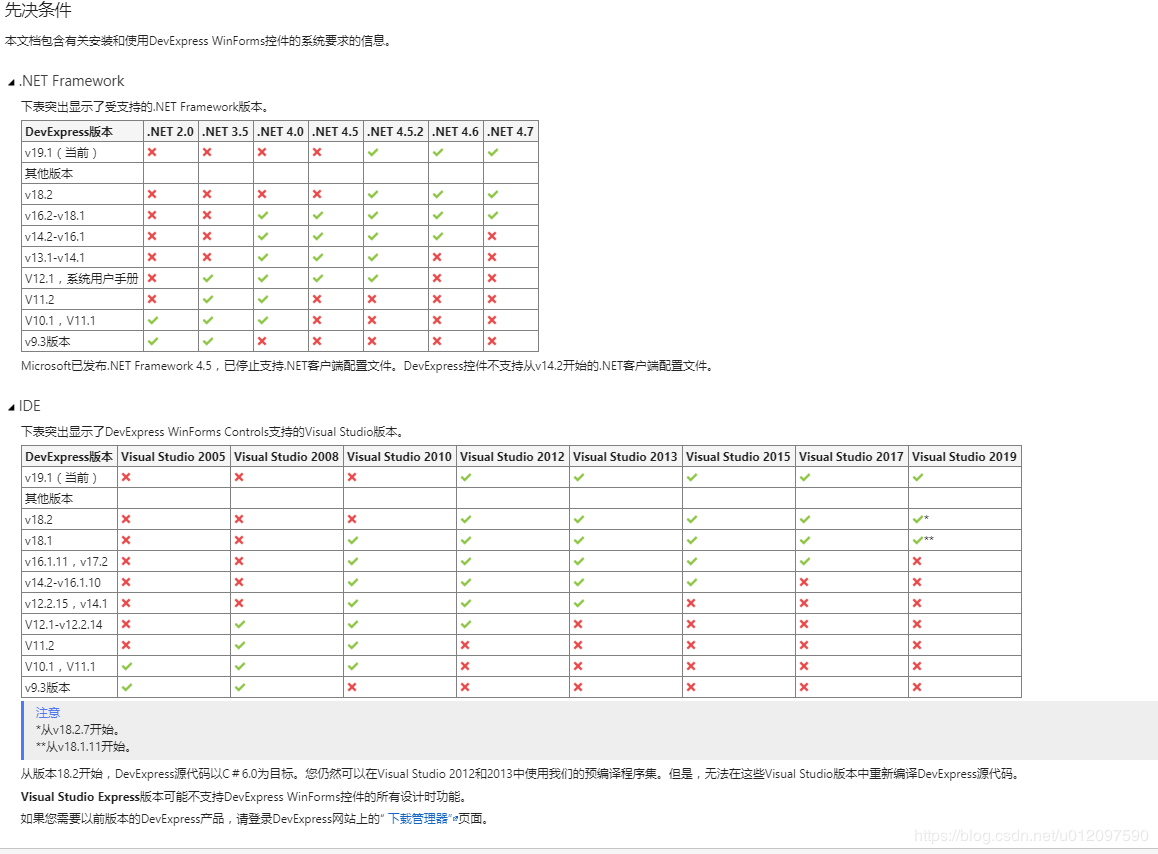Click red cross for v13.1-v14.1 .NET 4.6
The image size is (1158, 854).
click(437, 257)
